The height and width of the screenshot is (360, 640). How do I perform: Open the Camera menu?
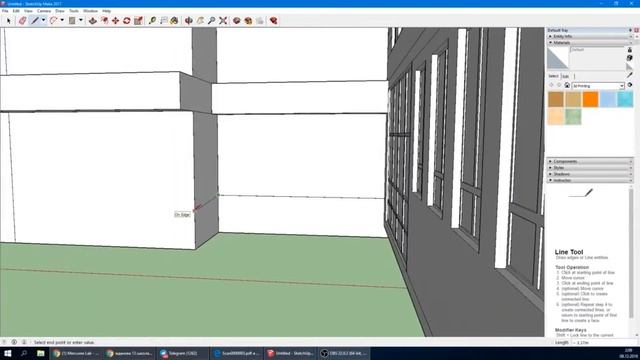44,11
